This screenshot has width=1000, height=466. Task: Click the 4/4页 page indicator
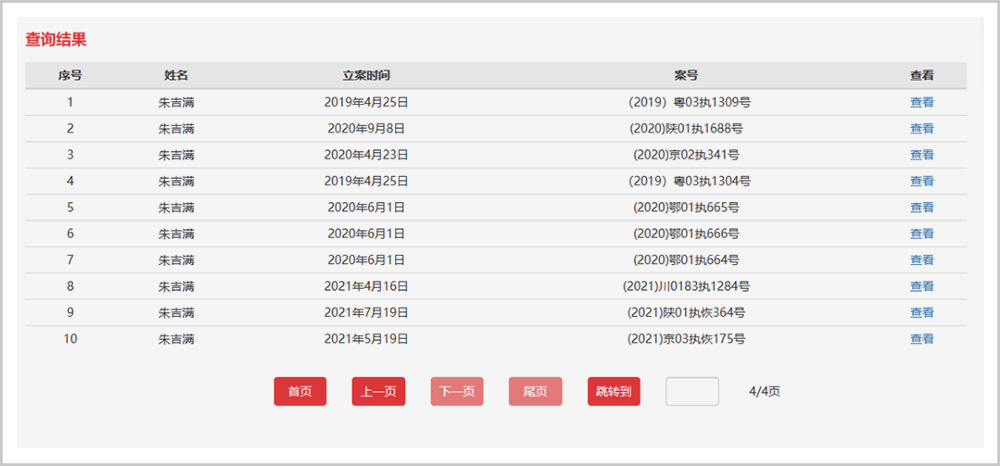(x=764, y=392)
